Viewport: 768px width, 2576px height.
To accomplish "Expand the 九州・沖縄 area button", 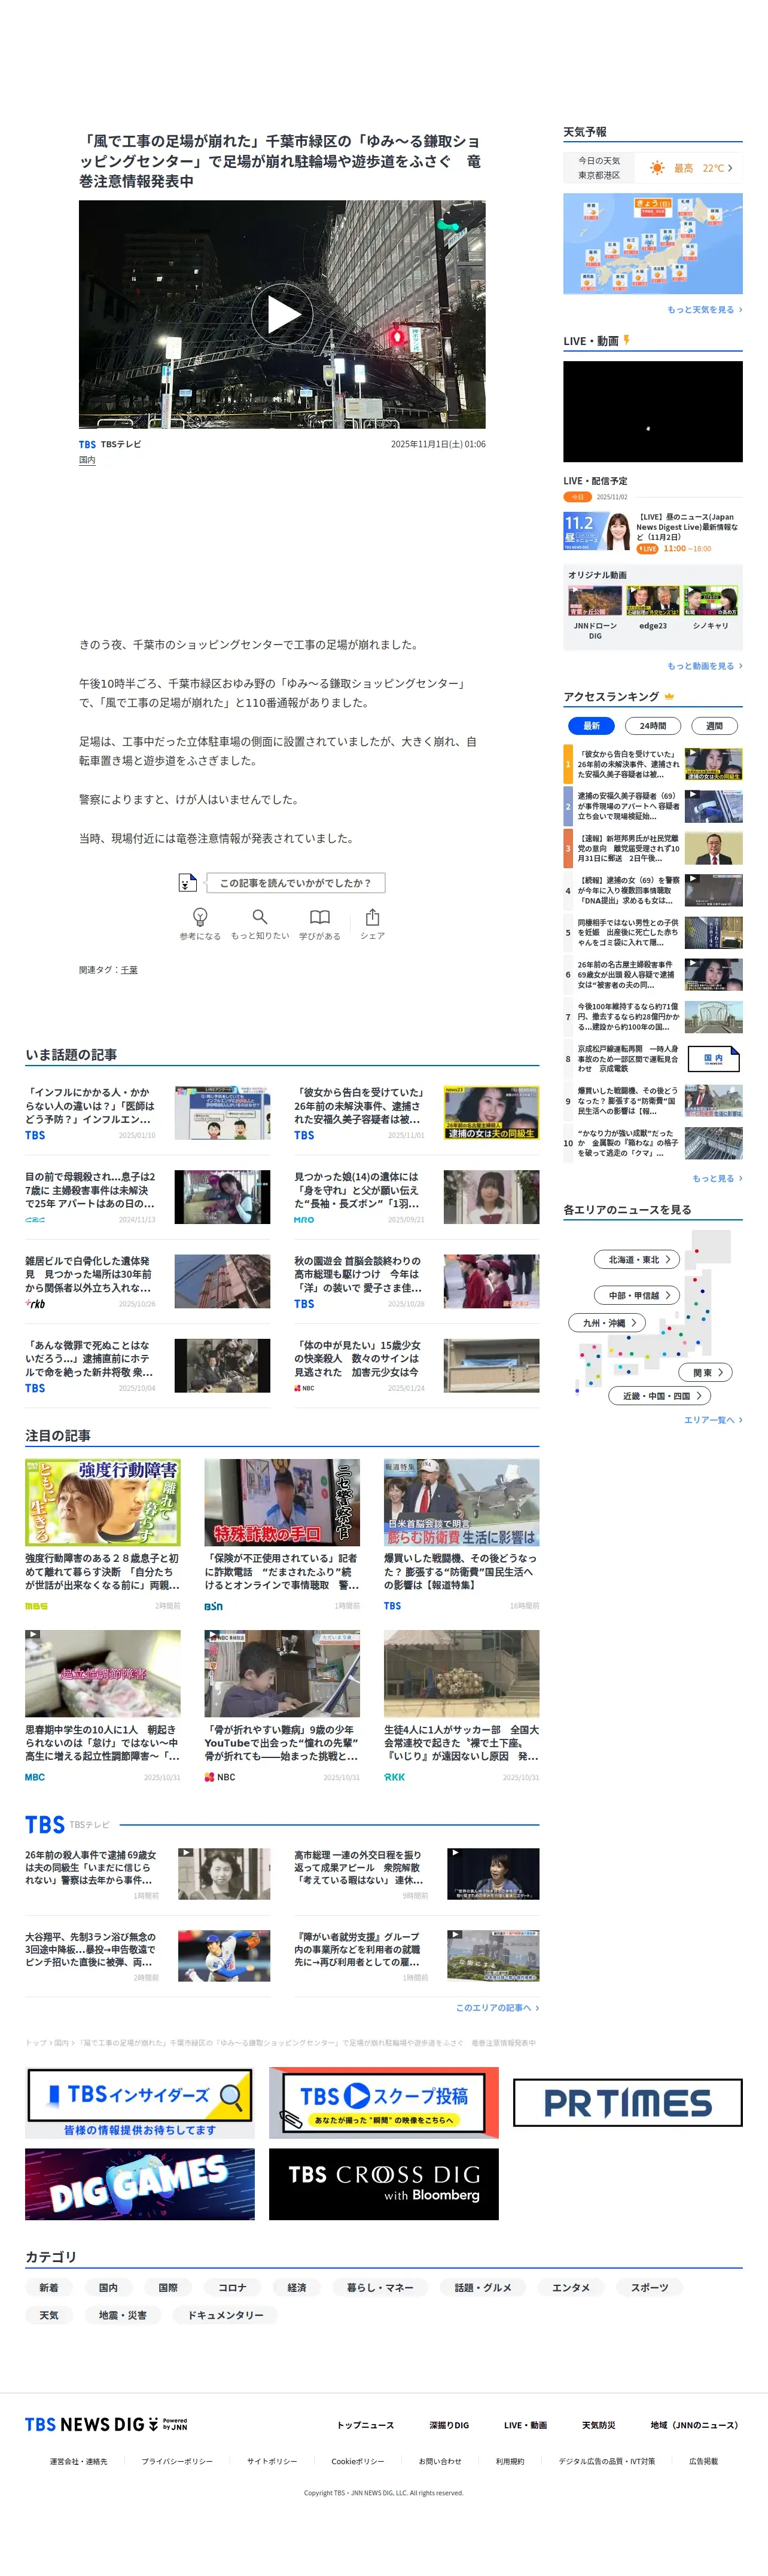I will [x=608, y=1323].
